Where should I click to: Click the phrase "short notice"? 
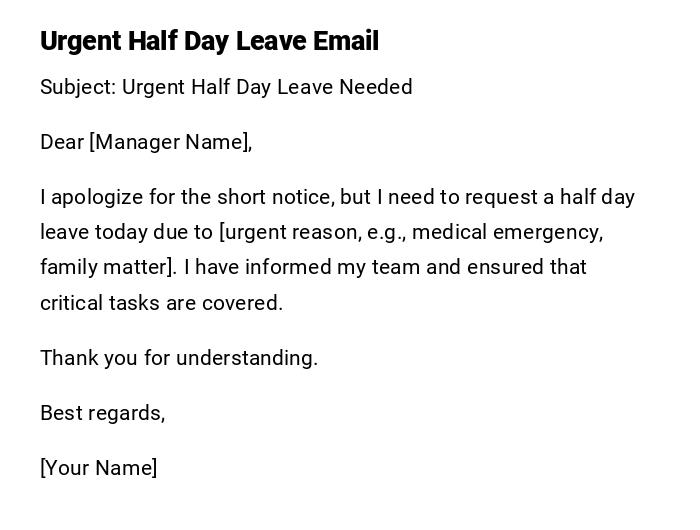pyautogui.click(x=272, y=197)
